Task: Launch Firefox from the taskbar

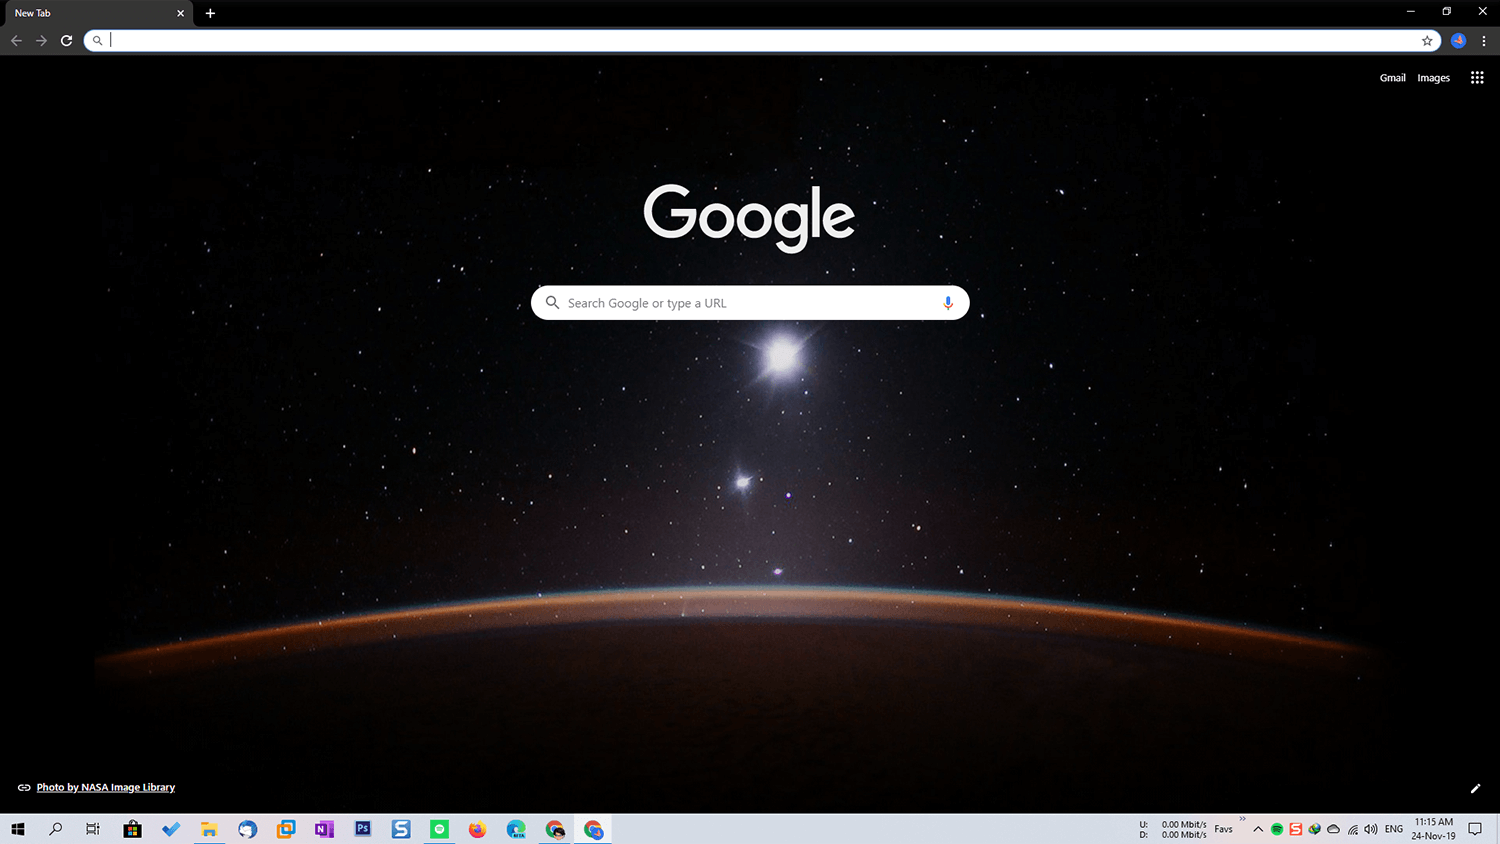Action: click(478, 829)
